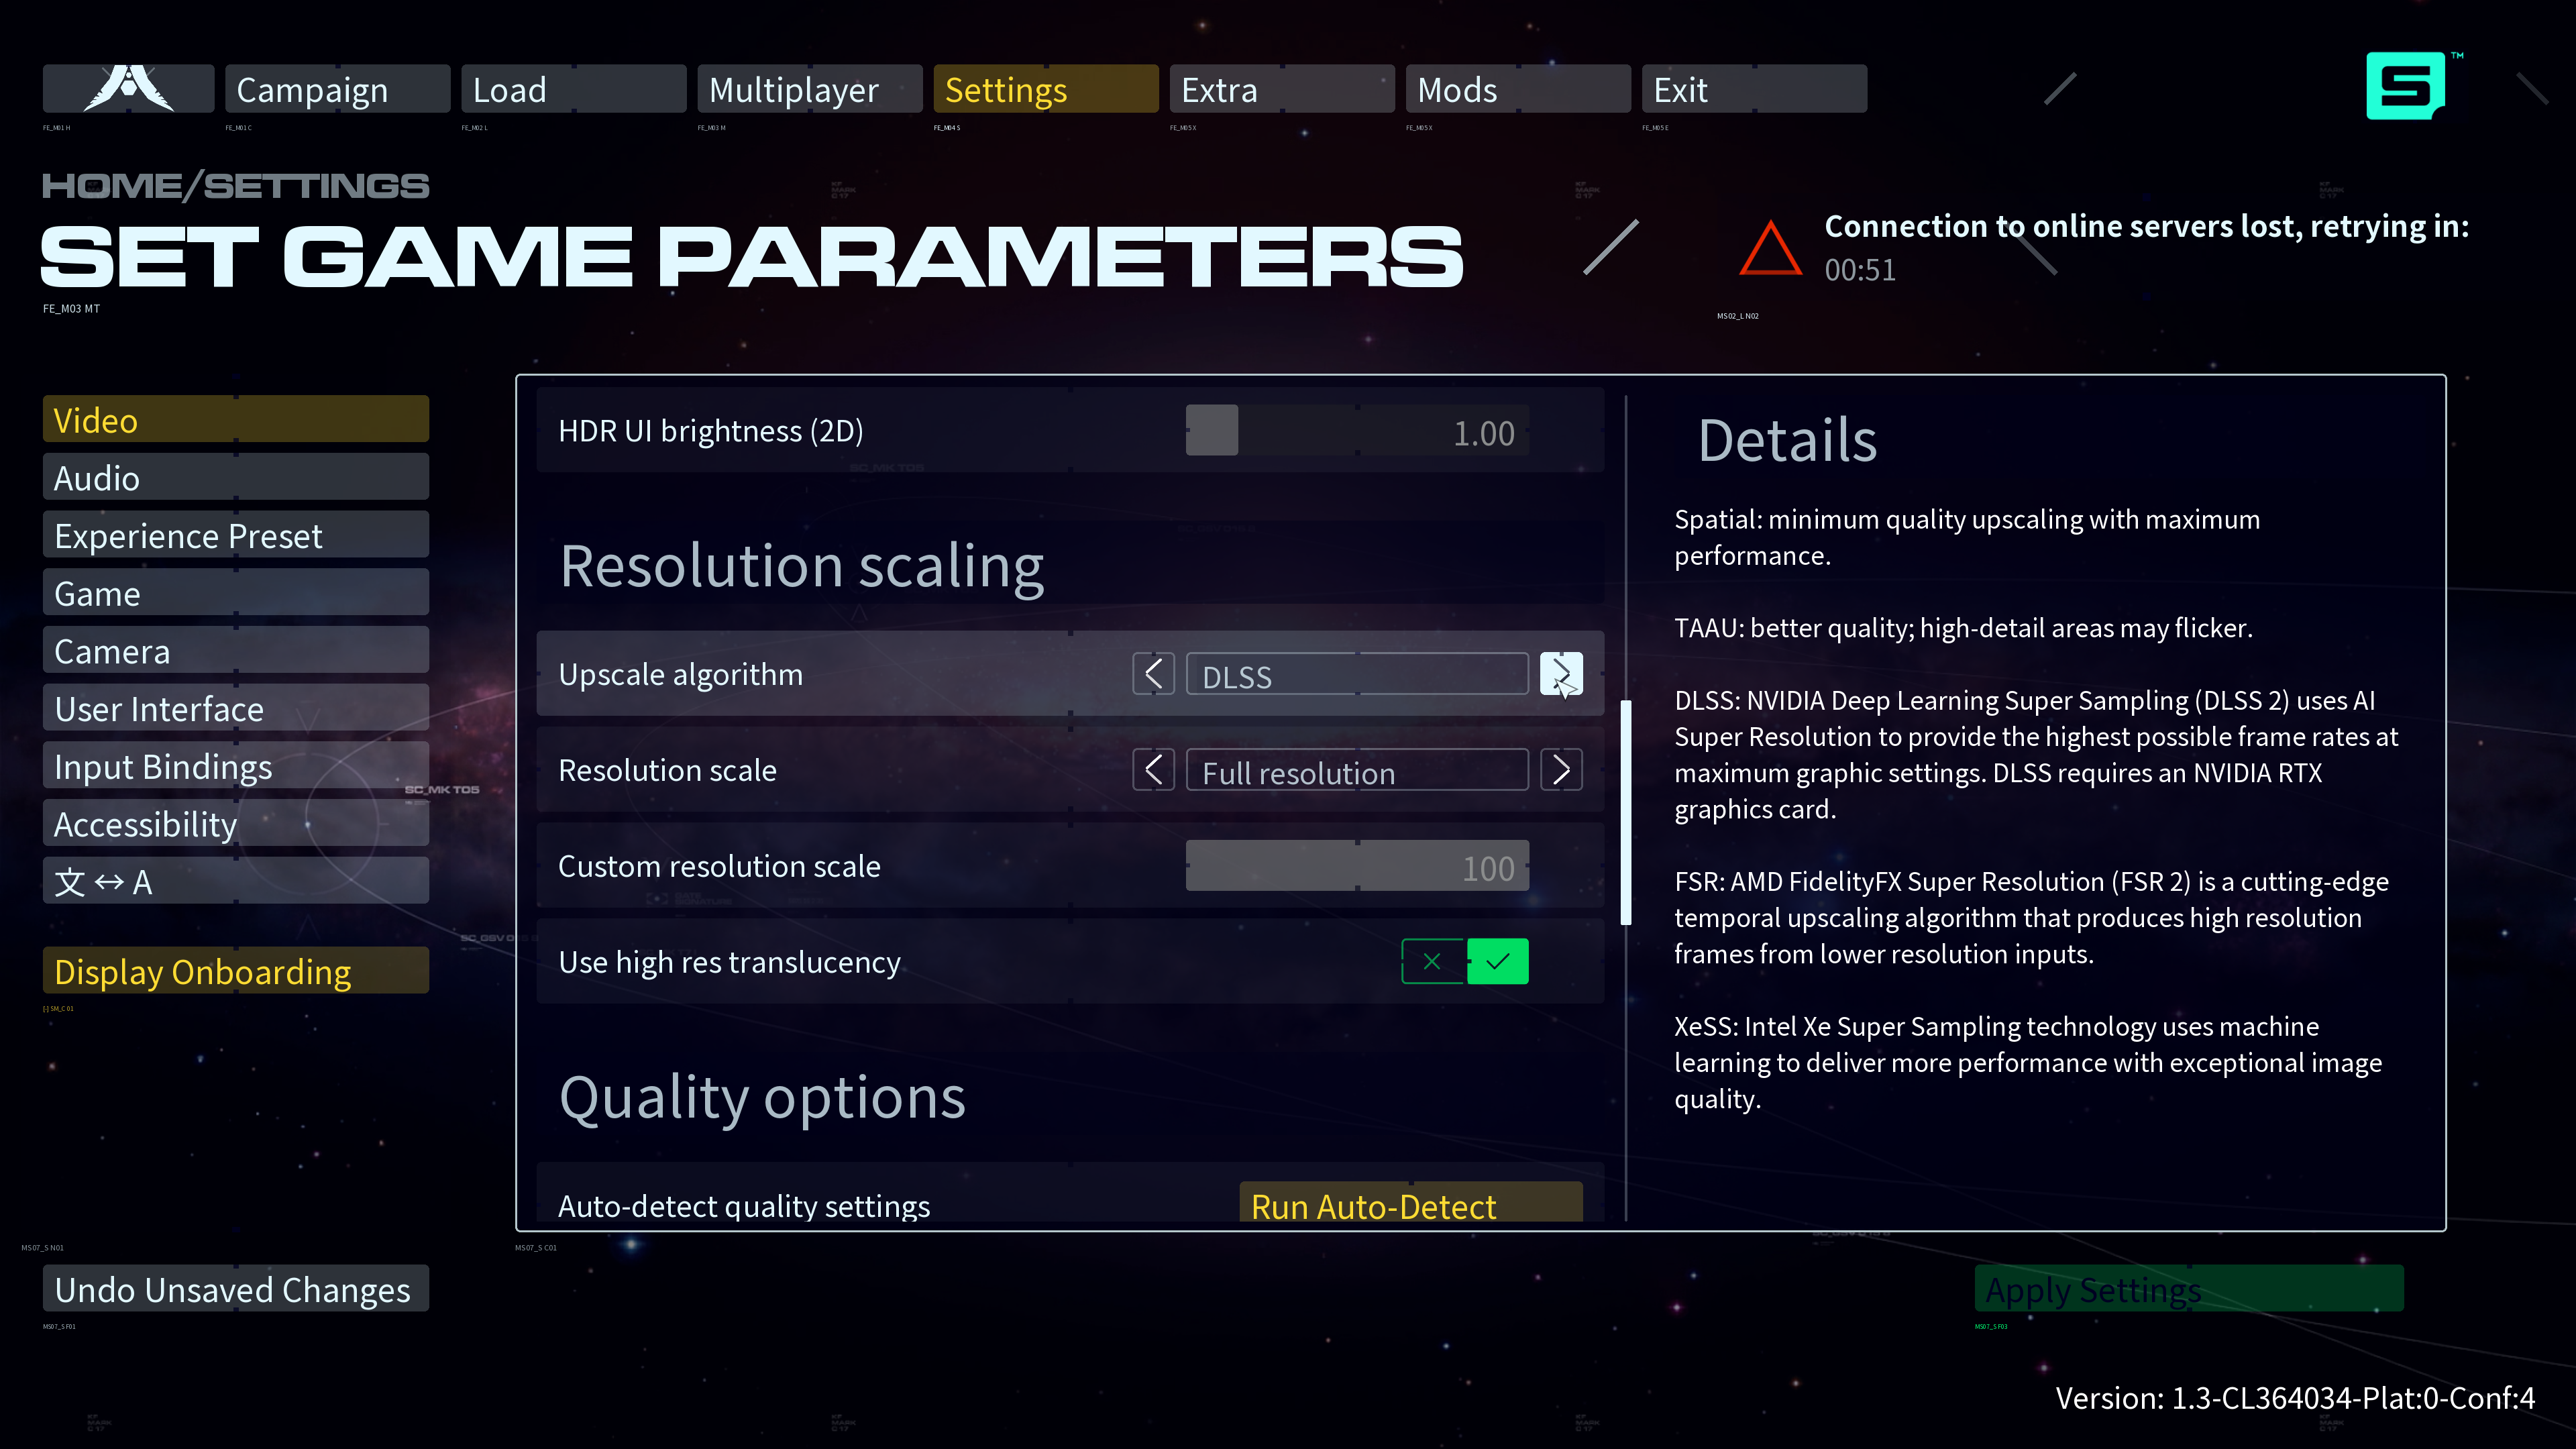Screen dimensions: 2576x1449
Task: Select previous upscale algorithm arrow
Action: click(x=1153, y=674)
